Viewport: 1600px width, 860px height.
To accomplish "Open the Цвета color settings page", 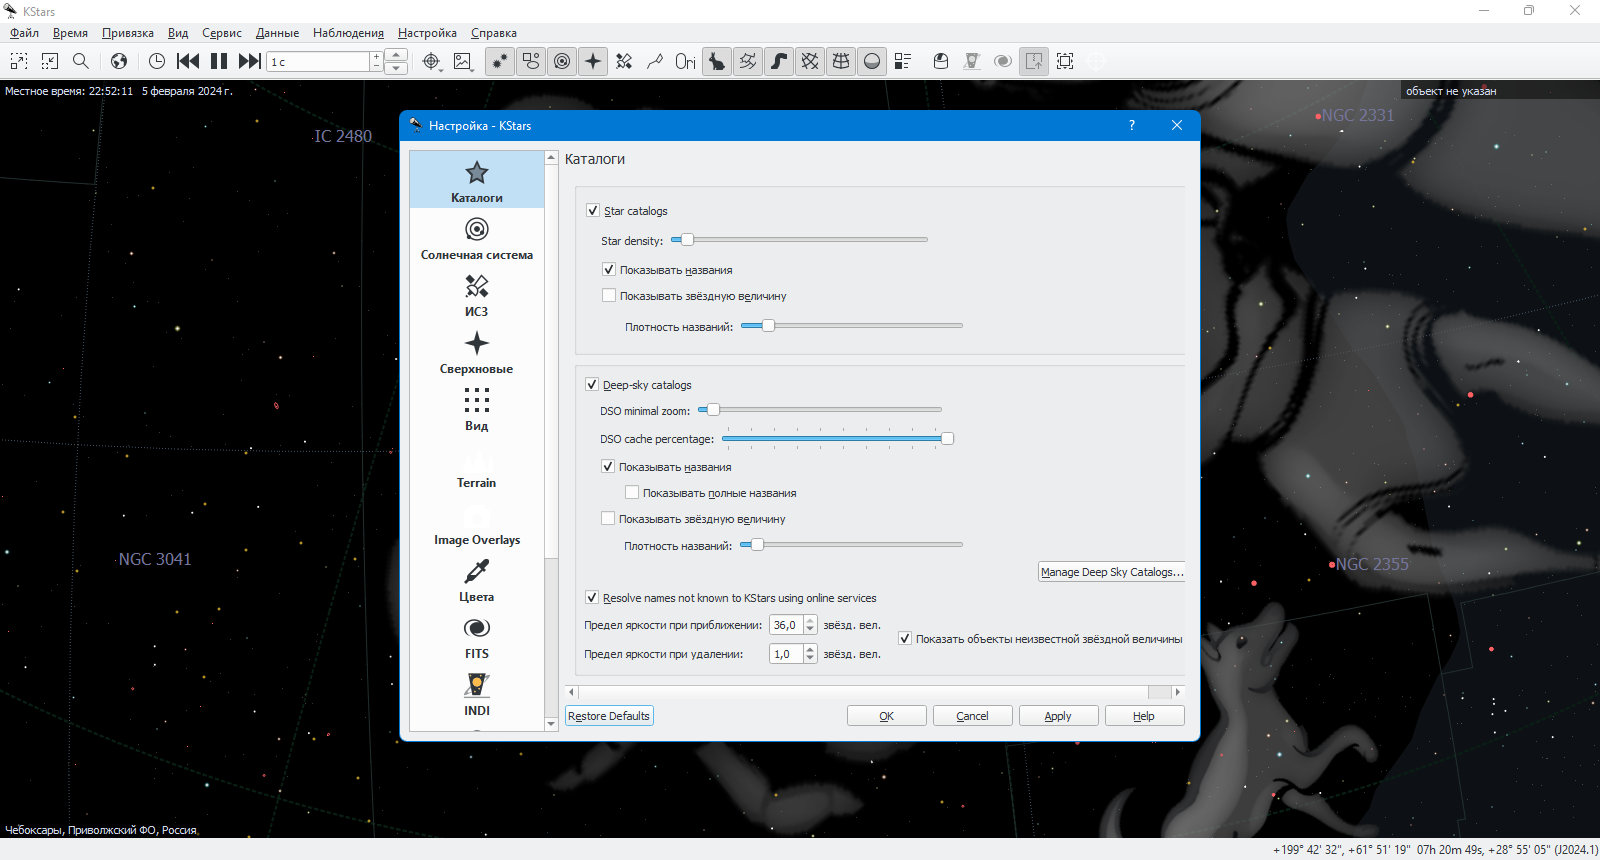I will [477, 580].
